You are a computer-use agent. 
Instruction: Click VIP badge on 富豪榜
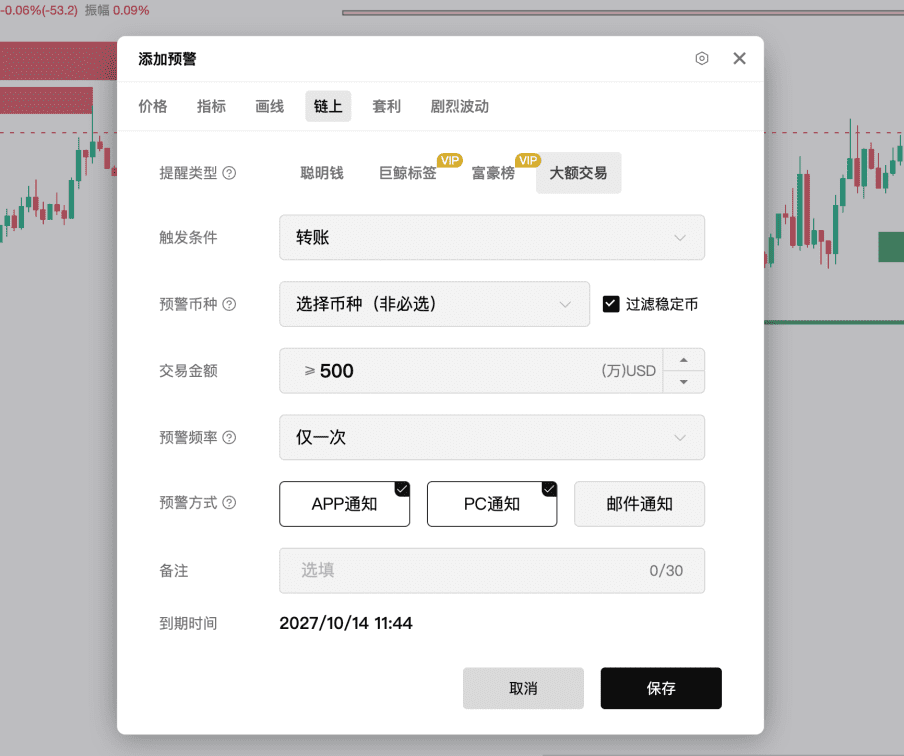pos(528,160)
